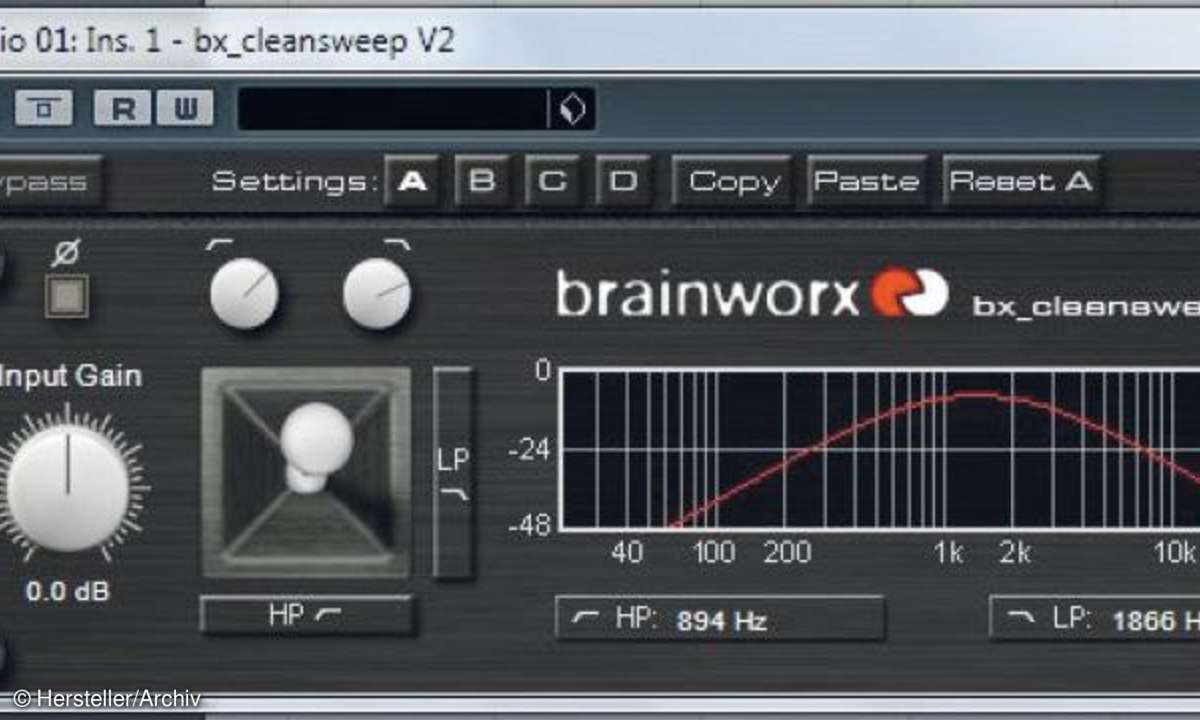Toggle the Write automation W button
This screenshot has height=720, width=1200.
pos(184,108)
